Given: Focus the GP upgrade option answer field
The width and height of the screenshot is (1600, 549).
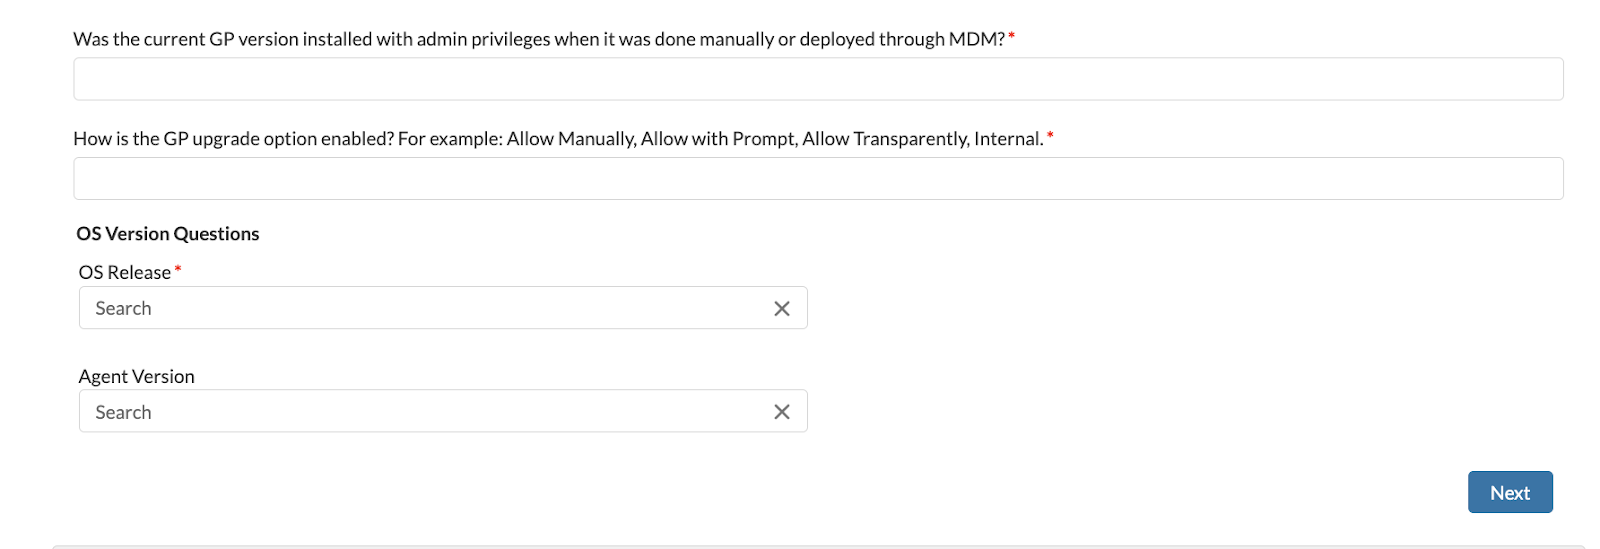Looking at the screenshot, I should click(817, 179).
